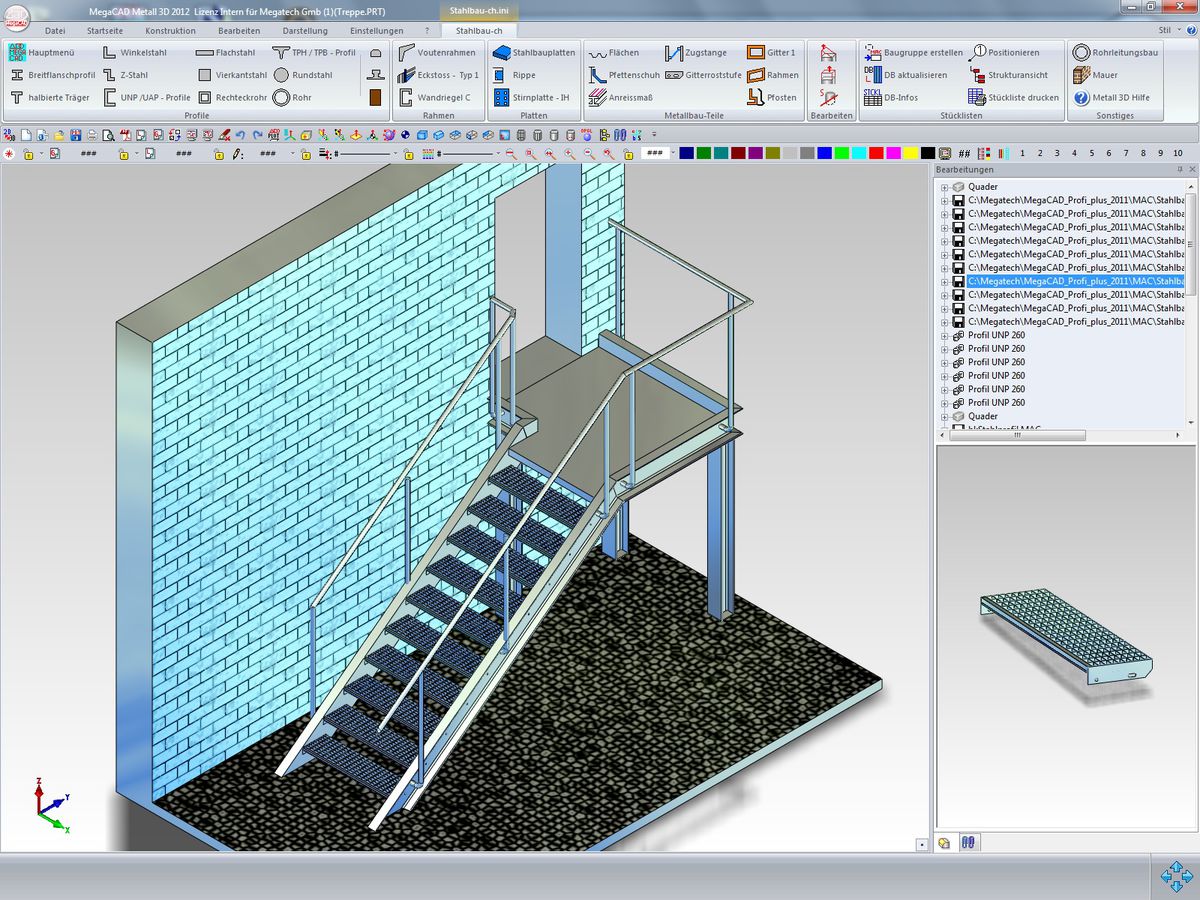Toggle the lock beside the pen attribute
This screenshot has height=900, width=1200.
pyautogui.click(x=218, y=154)
